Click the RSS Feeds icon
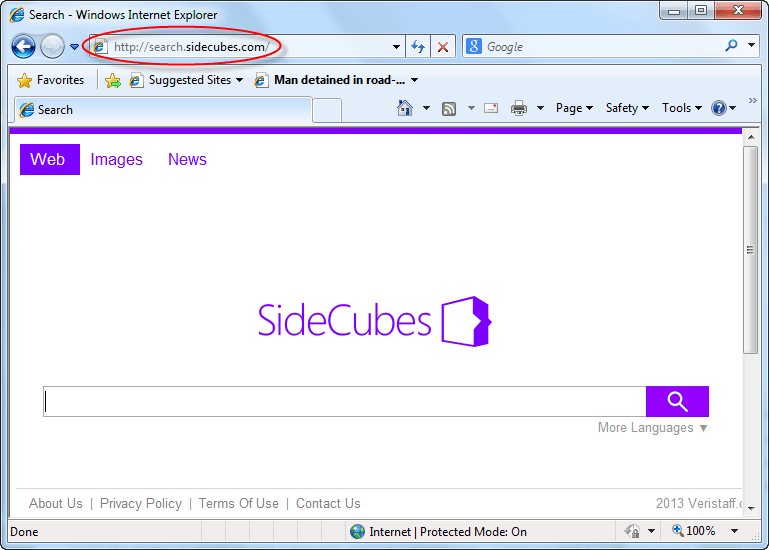Screen dimensions: 769x550 click(449, 108)
